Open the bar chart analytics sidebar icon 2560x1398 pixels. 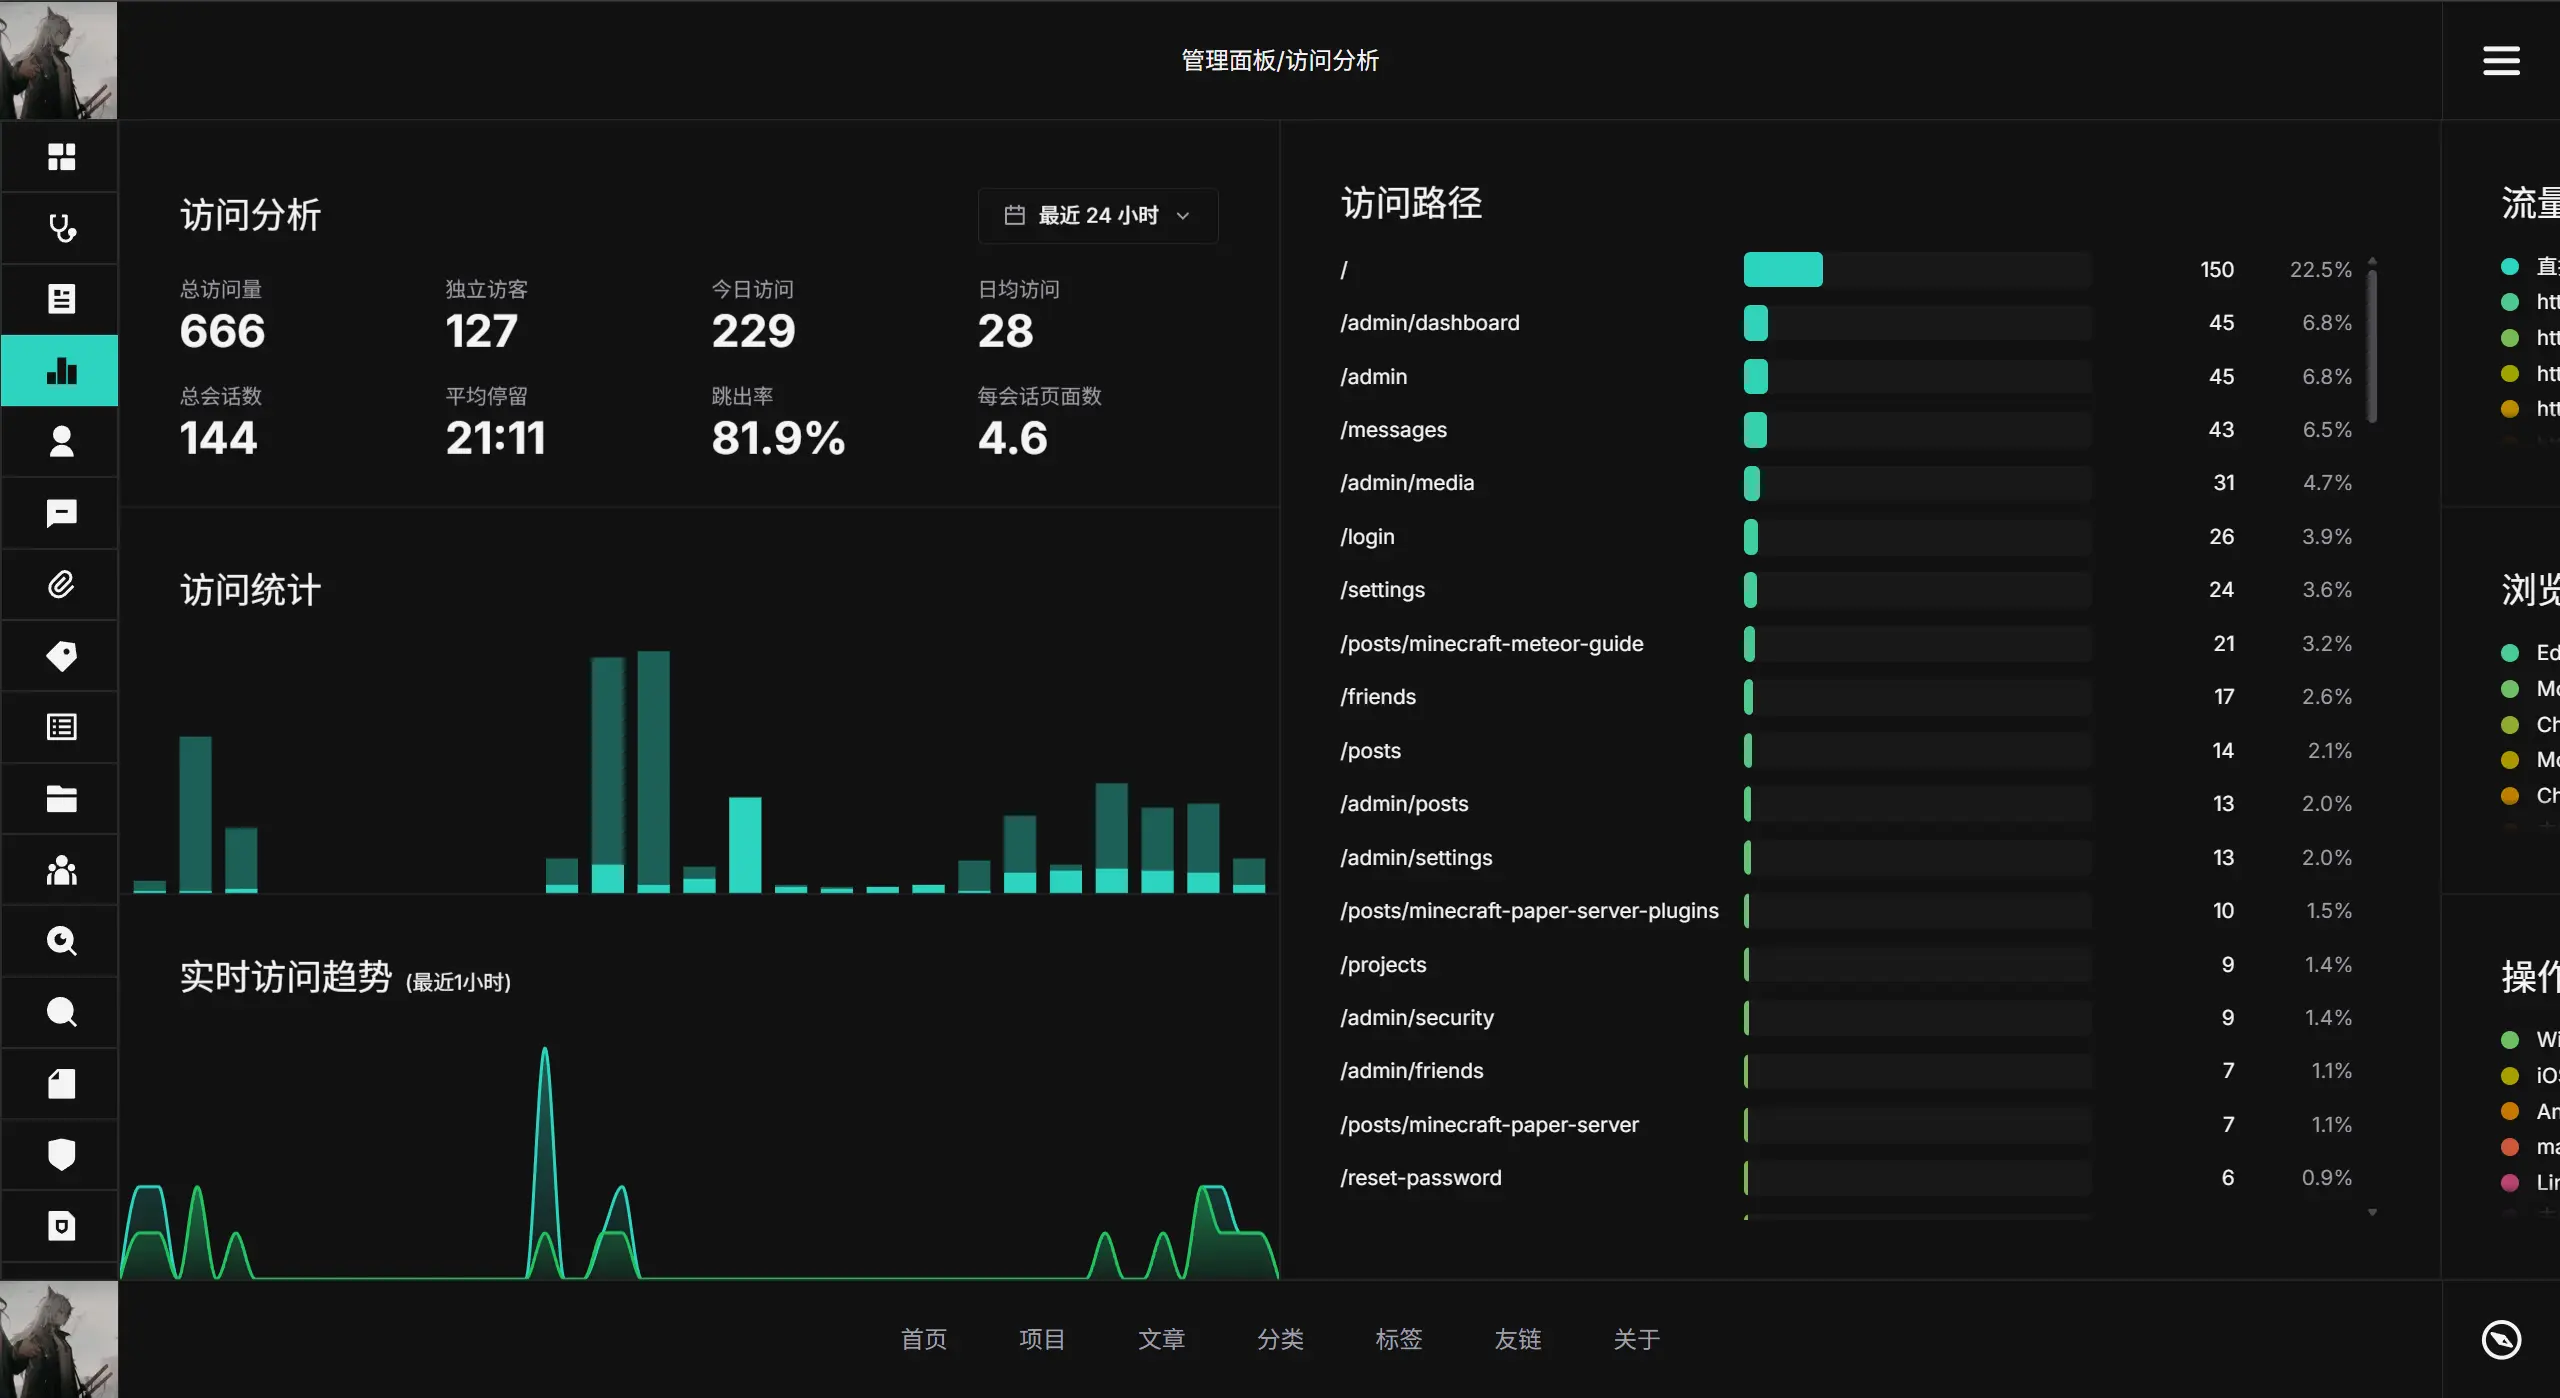[x=61, y=371]
